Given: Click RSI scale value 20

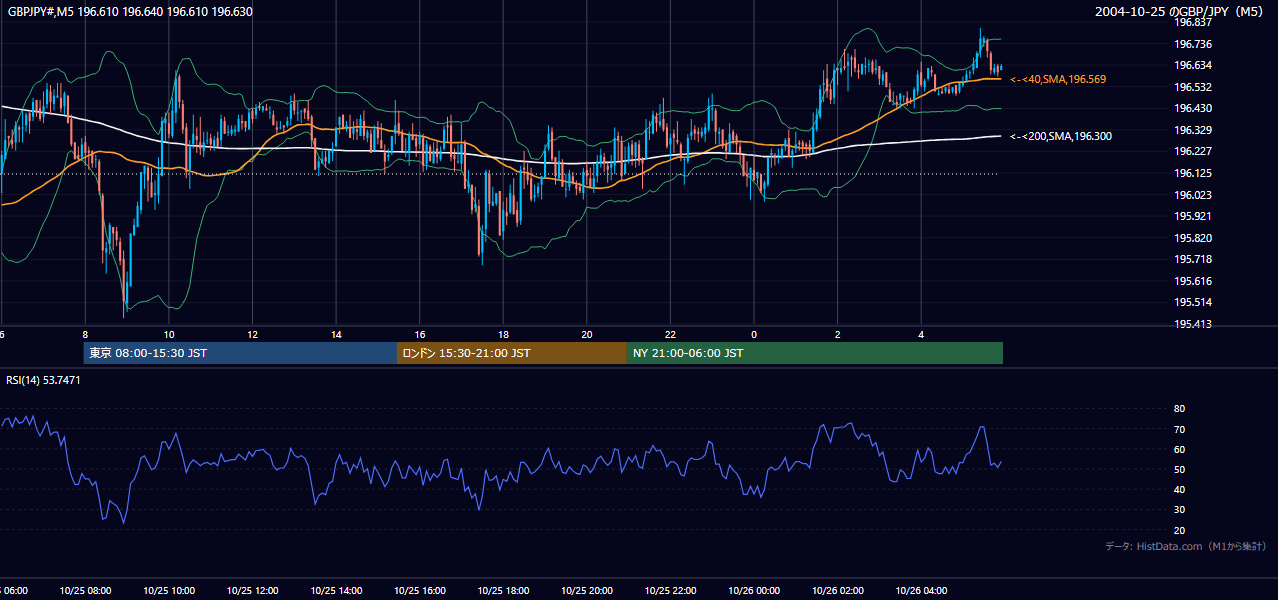Looking at the screenshot, I should [1179, 530].
